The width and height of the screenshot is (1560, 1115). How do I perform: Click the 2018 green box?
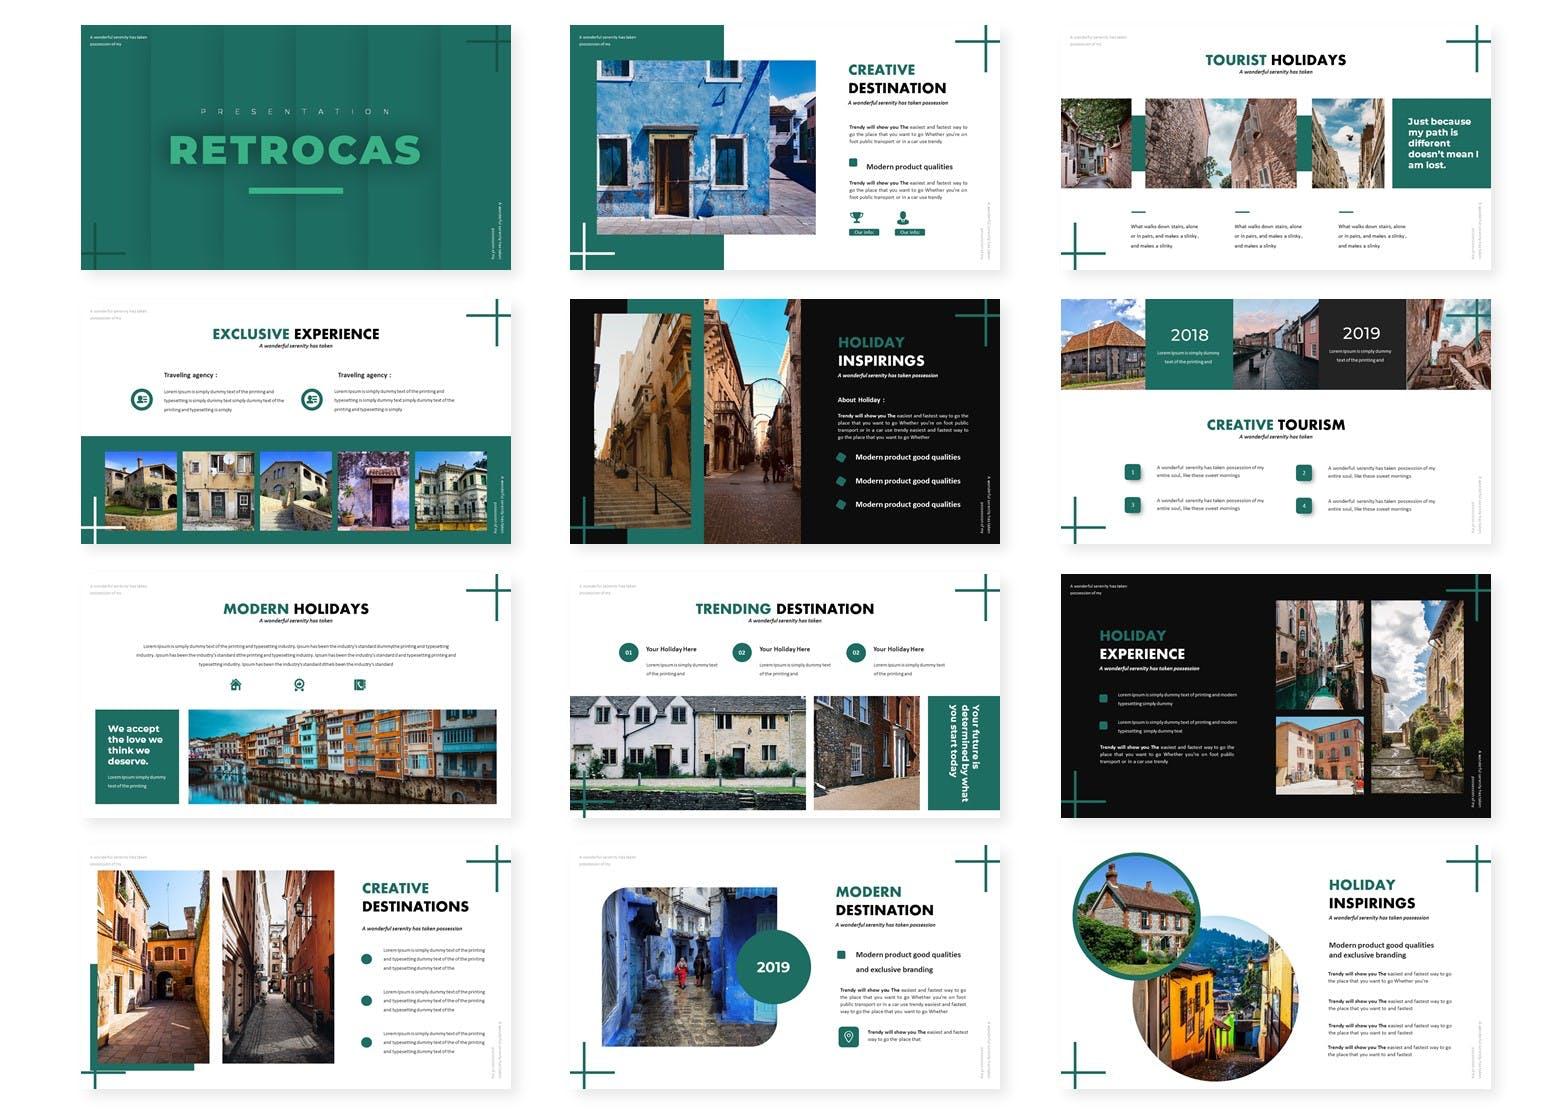[x=1189, y=344]
